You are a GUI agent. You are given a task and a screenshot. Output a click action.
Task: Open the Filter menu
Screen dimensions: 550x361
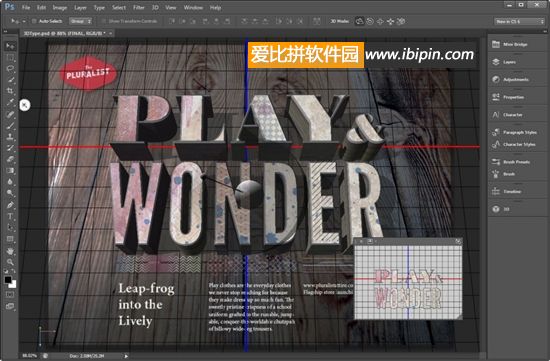click(139, 7)
